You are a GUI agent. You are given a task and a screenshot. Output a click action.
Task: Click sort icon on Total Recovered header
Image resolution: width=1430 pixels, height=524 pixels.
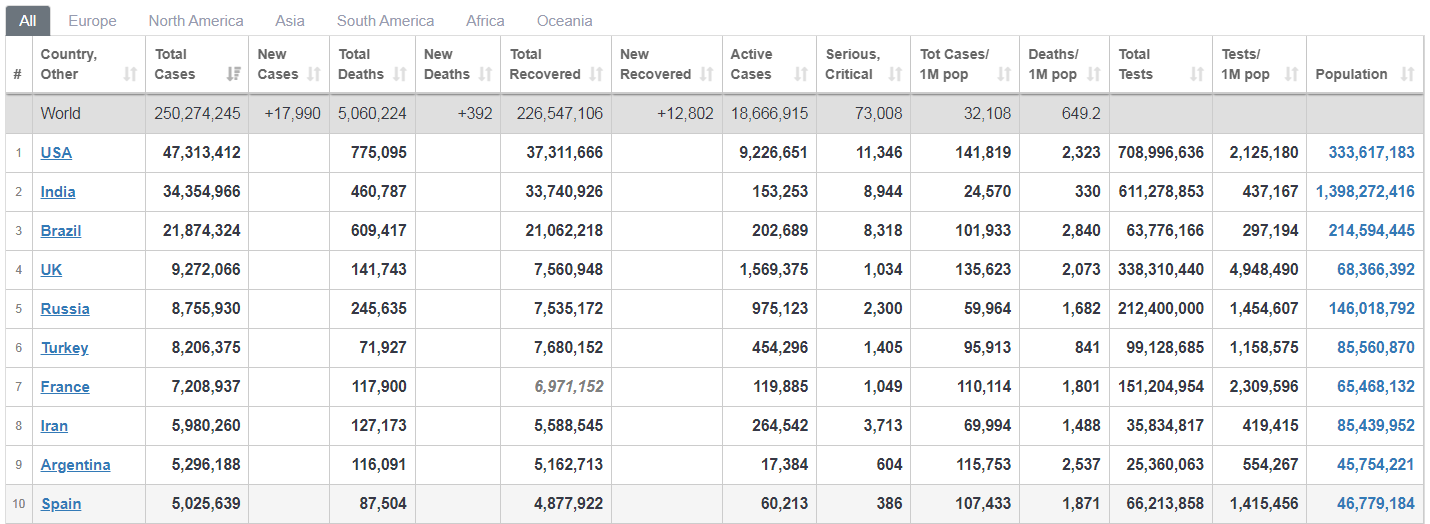[596, 74]
